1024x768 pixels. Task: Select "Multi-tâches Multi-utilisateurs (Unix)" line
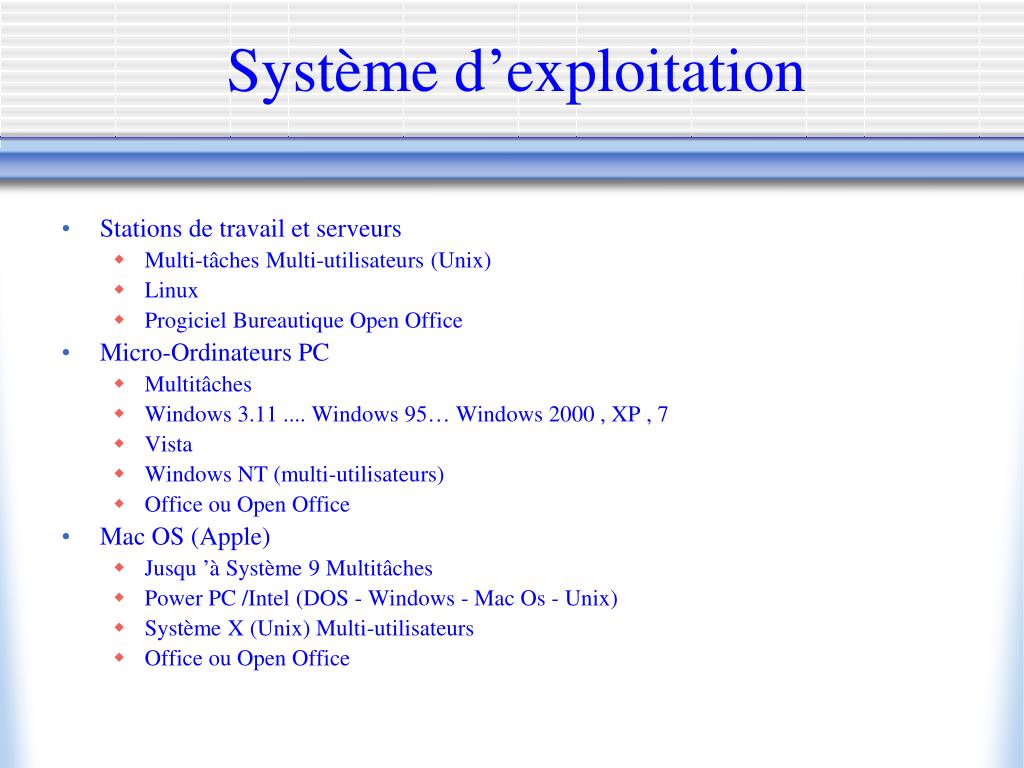(317, 261)
